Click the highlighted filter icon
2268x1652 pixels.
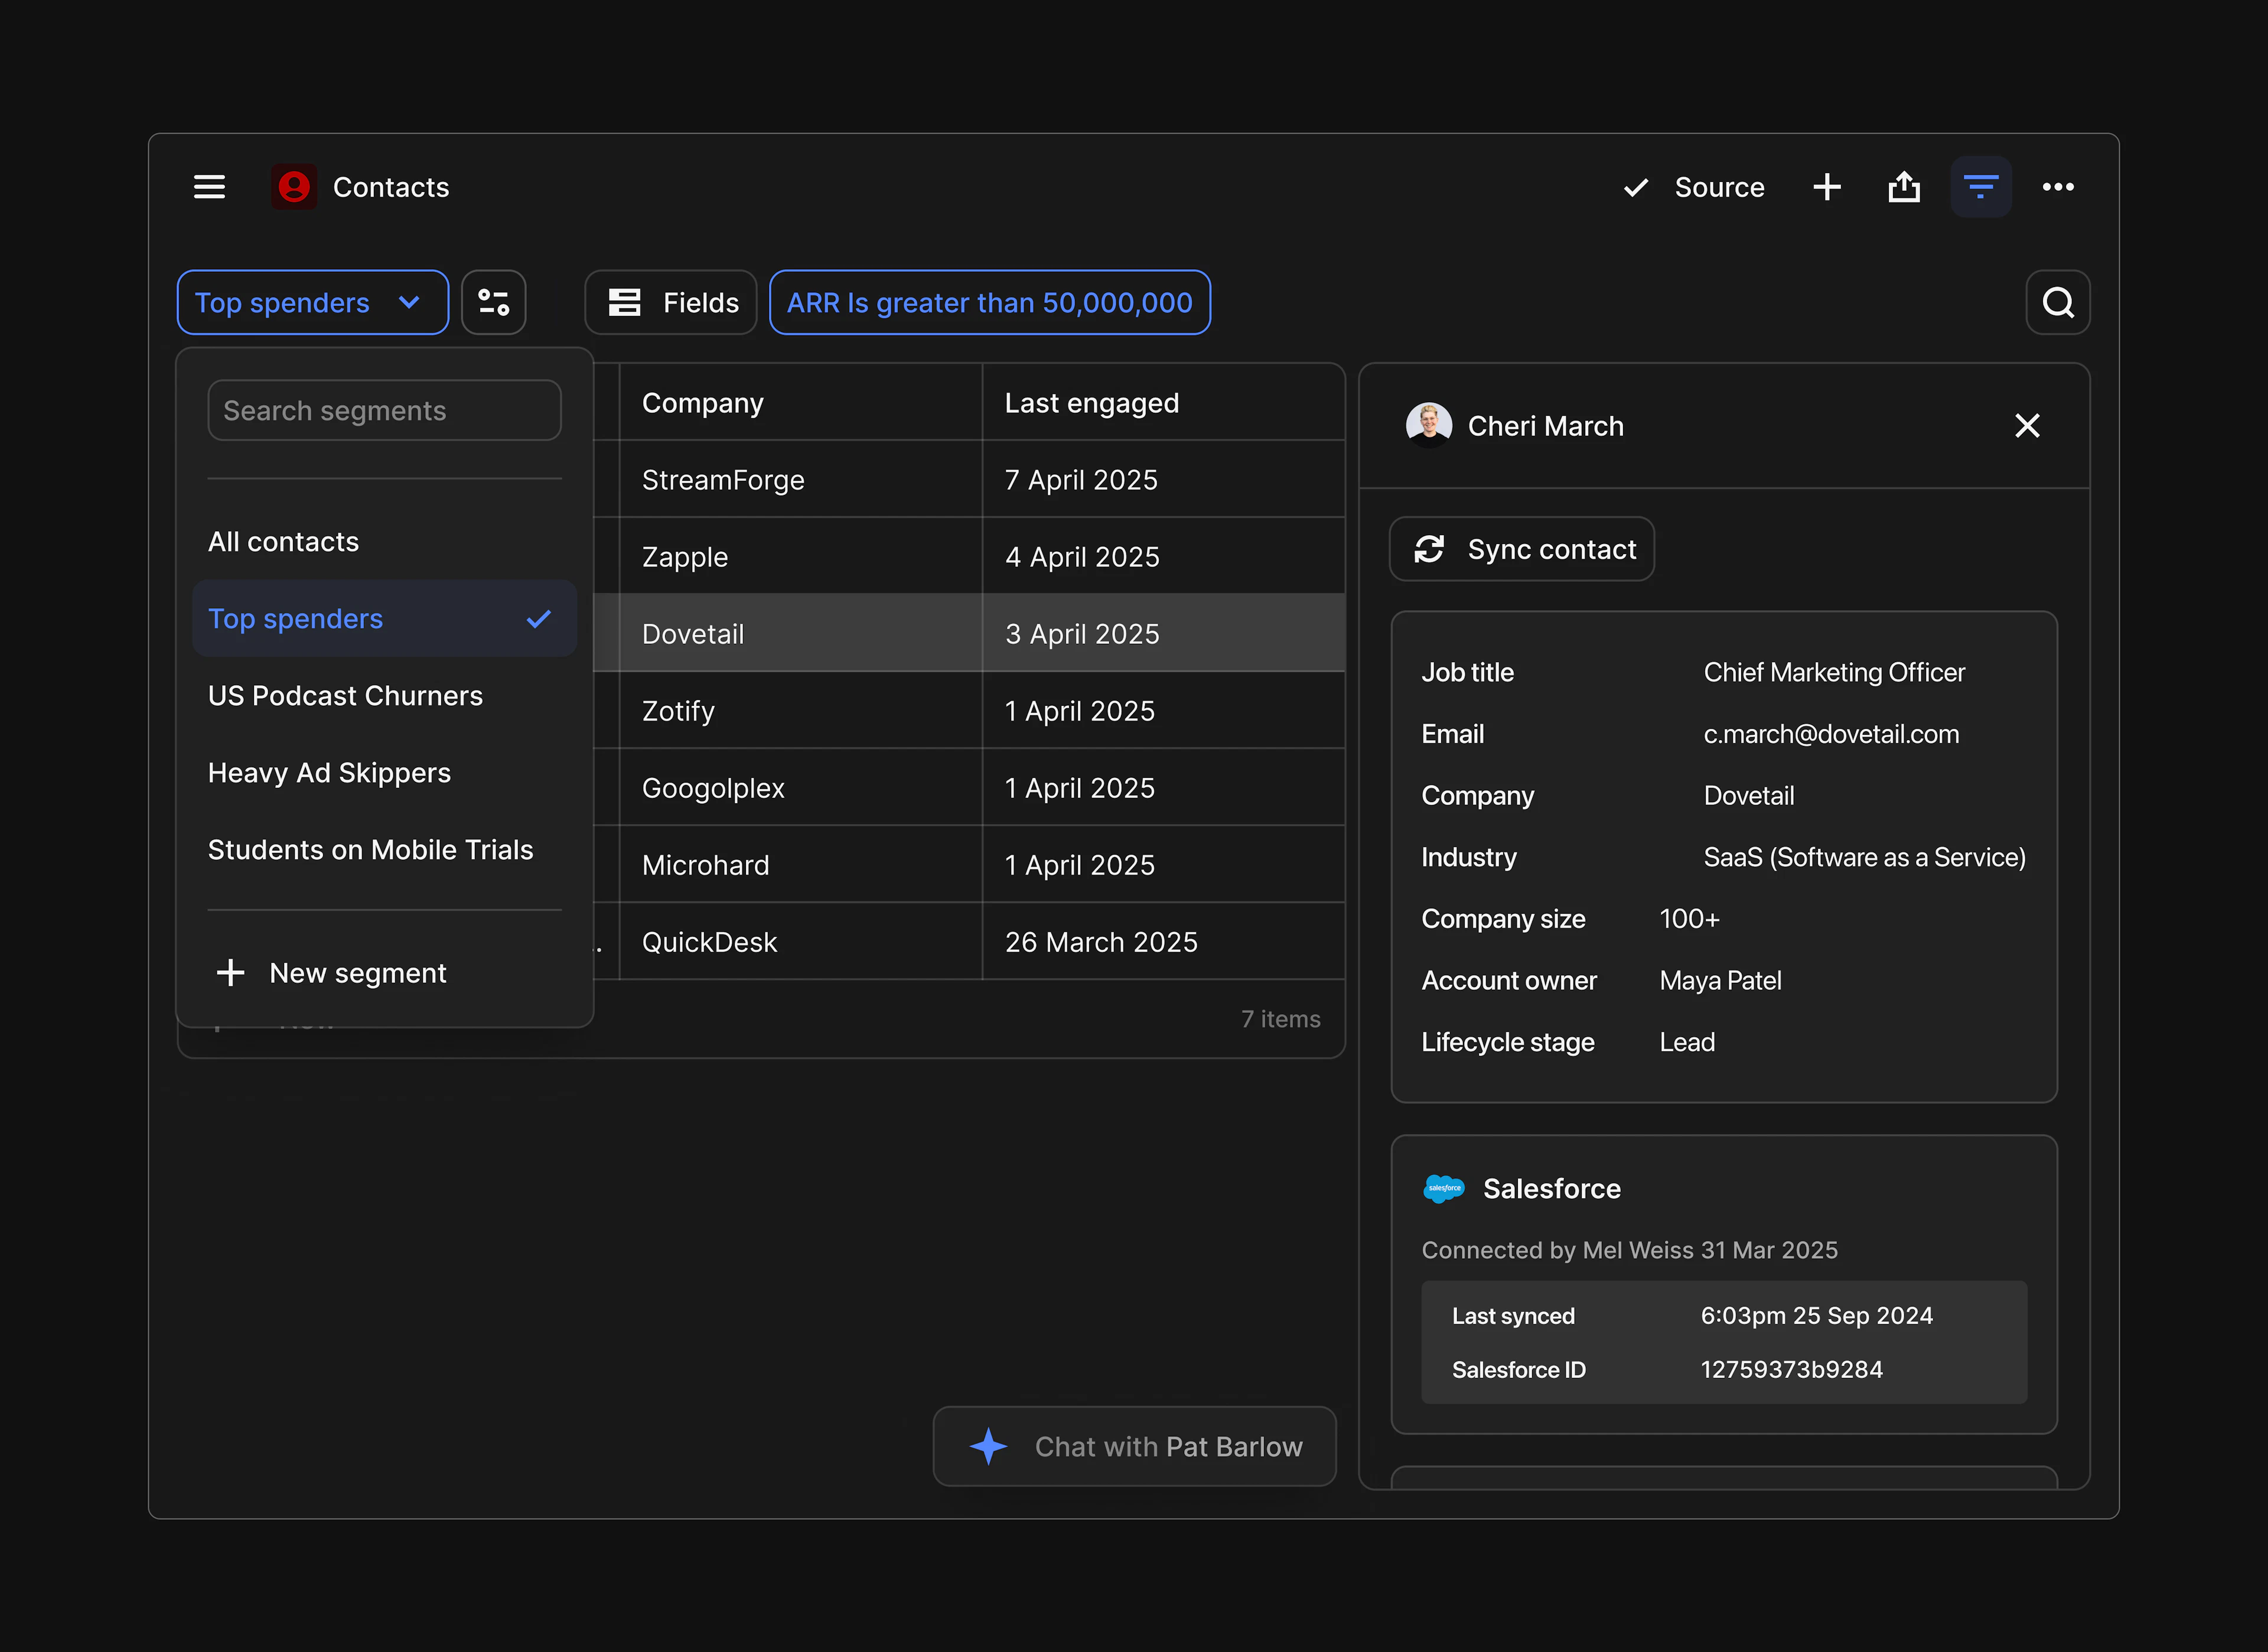coord(1981,186)
